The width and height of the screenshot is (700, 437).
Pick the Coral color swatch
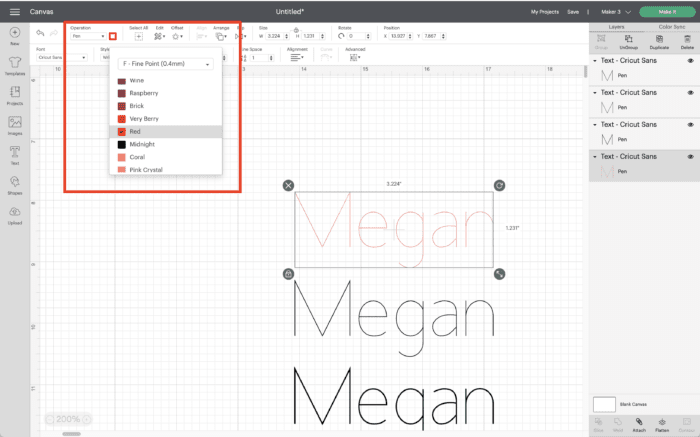pos(137,157)
